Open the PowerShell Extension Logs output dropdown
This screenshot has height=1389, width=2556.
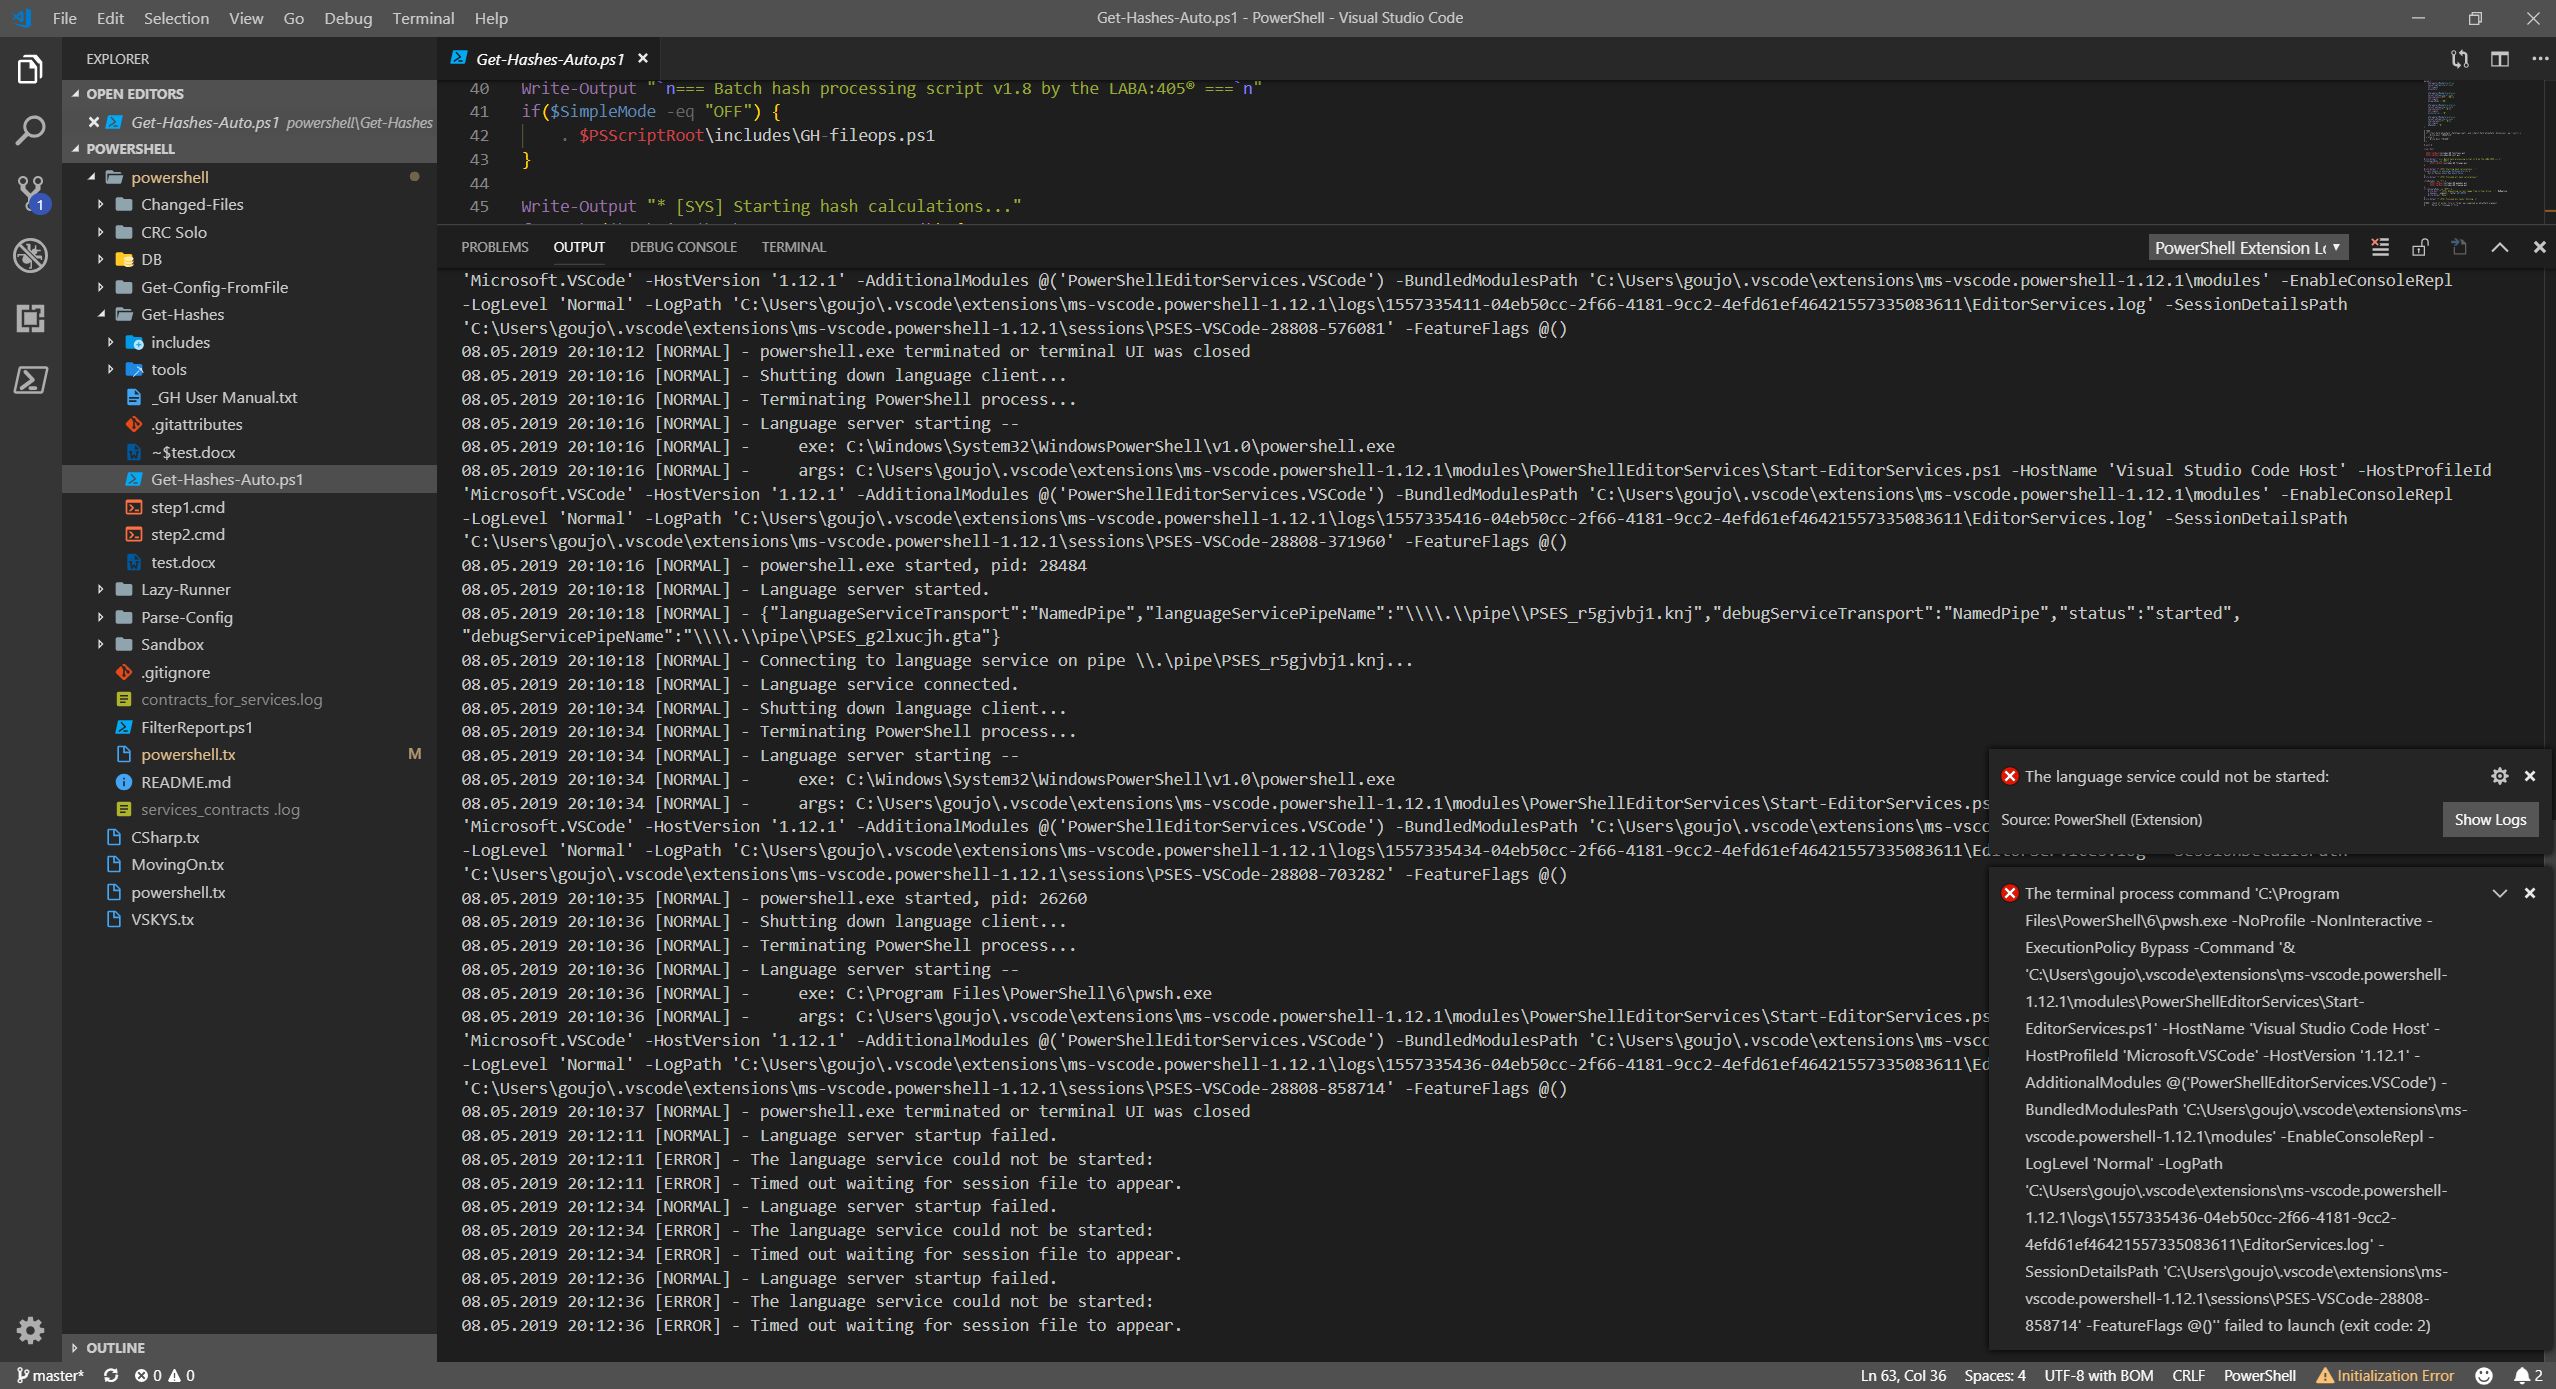pyautogui.click(x=2246, y=247)
